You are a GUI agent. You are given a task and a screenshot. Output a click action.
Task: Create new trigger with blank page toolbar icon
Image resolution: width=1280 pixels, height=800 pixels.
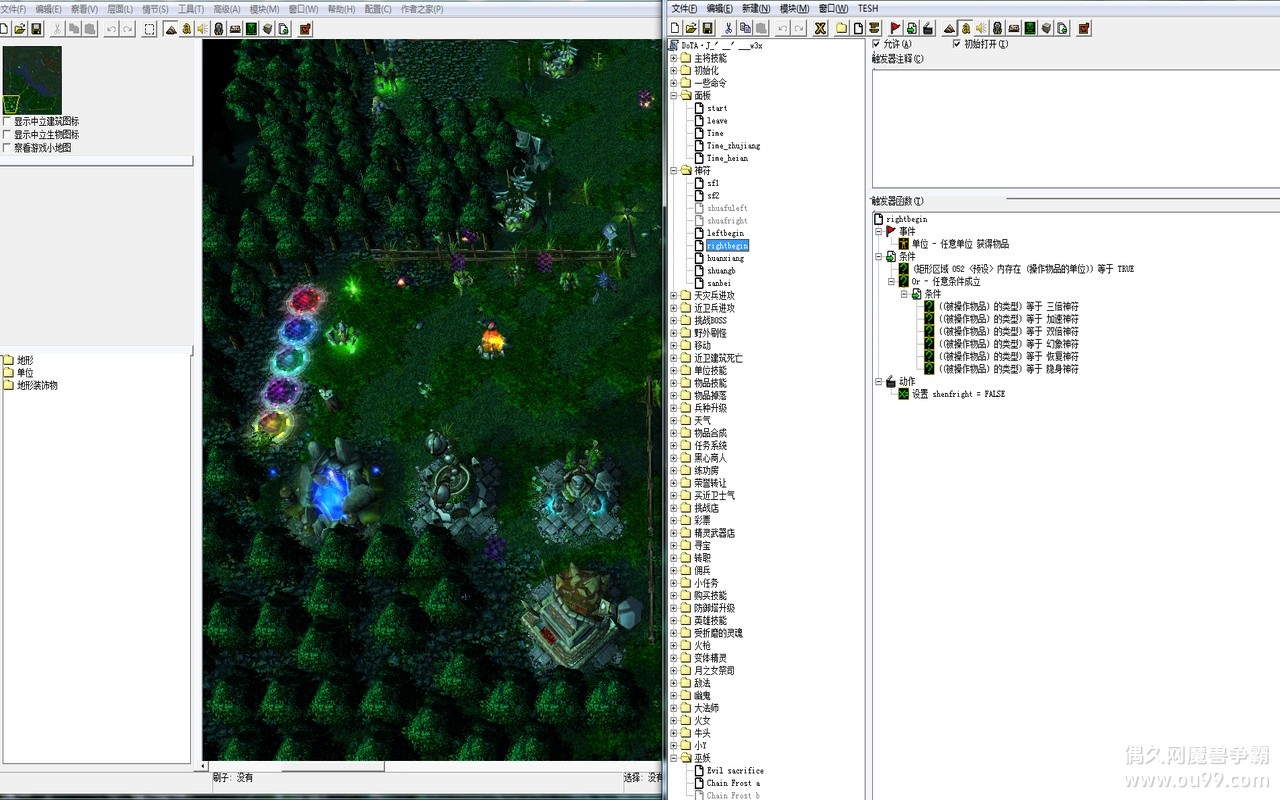coord(858,28)
